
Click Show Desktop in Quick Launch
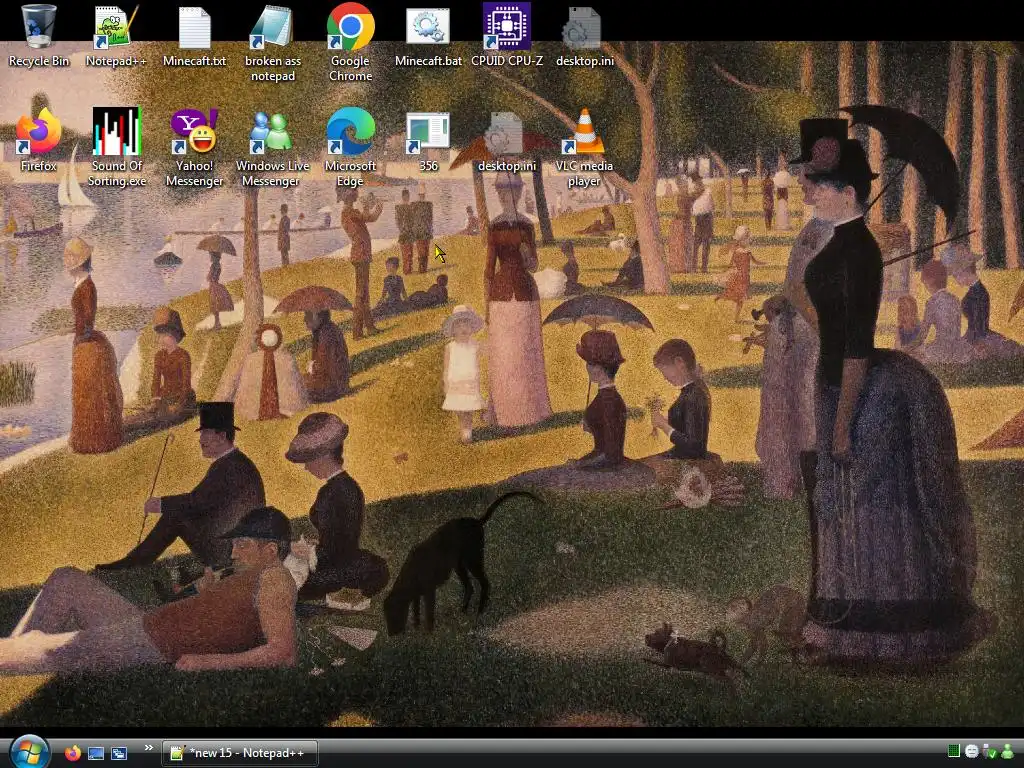pyautogui.click(x=96, y=753)
